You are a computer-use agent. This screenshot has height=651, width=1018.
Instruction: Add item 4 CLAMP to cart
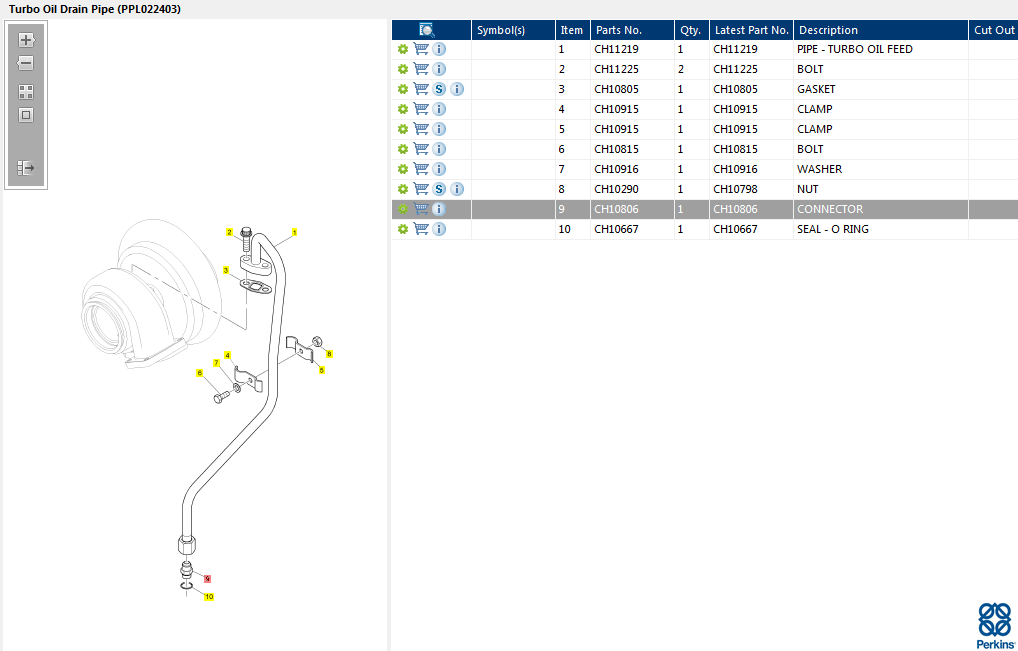coord(421,109)
